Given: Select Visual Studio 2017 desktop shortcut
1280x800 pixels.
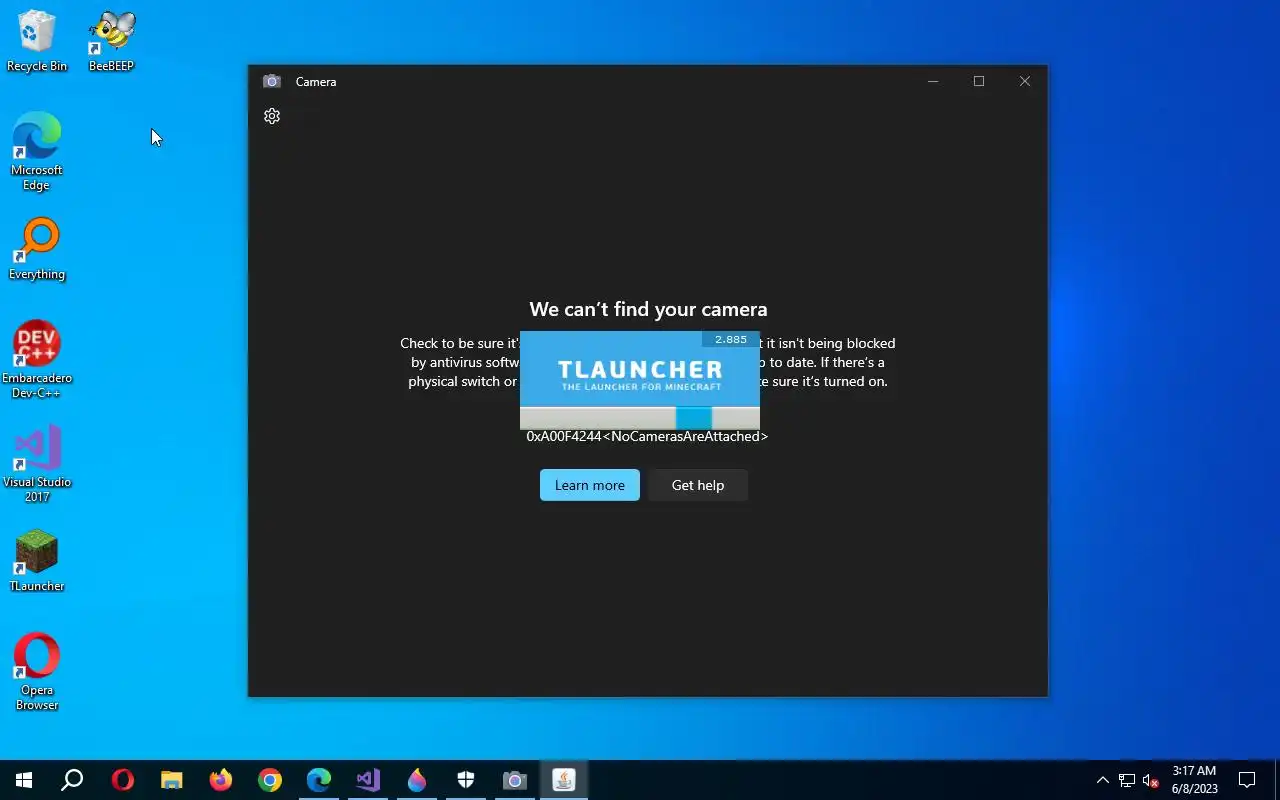Looking at the screenshot, I should (37, 464).
